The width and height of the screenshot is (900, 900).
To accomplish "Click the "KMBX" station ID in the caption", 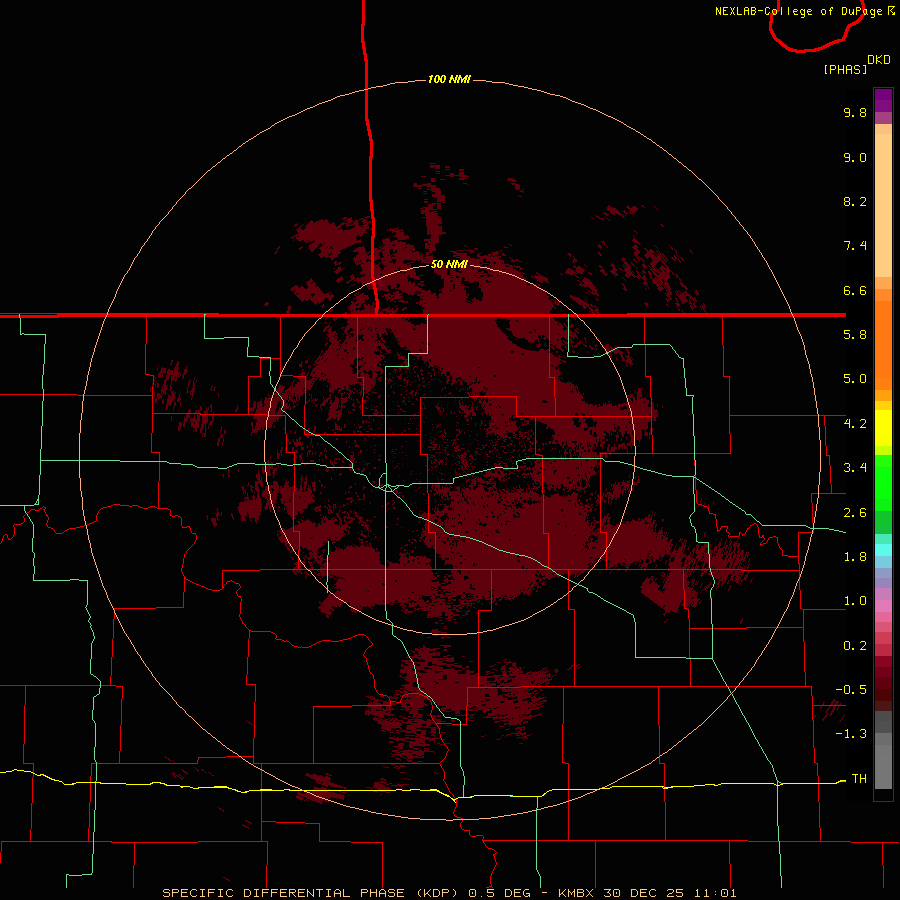I will [577, 893].
